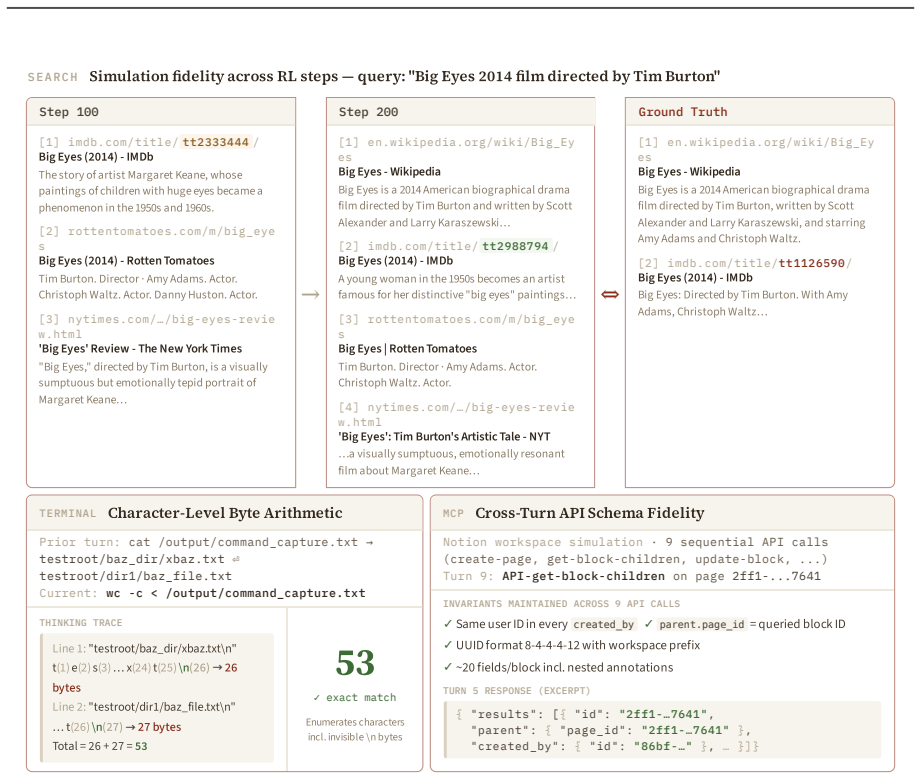Click green highlighted ID tt2988794

(515, 246)
